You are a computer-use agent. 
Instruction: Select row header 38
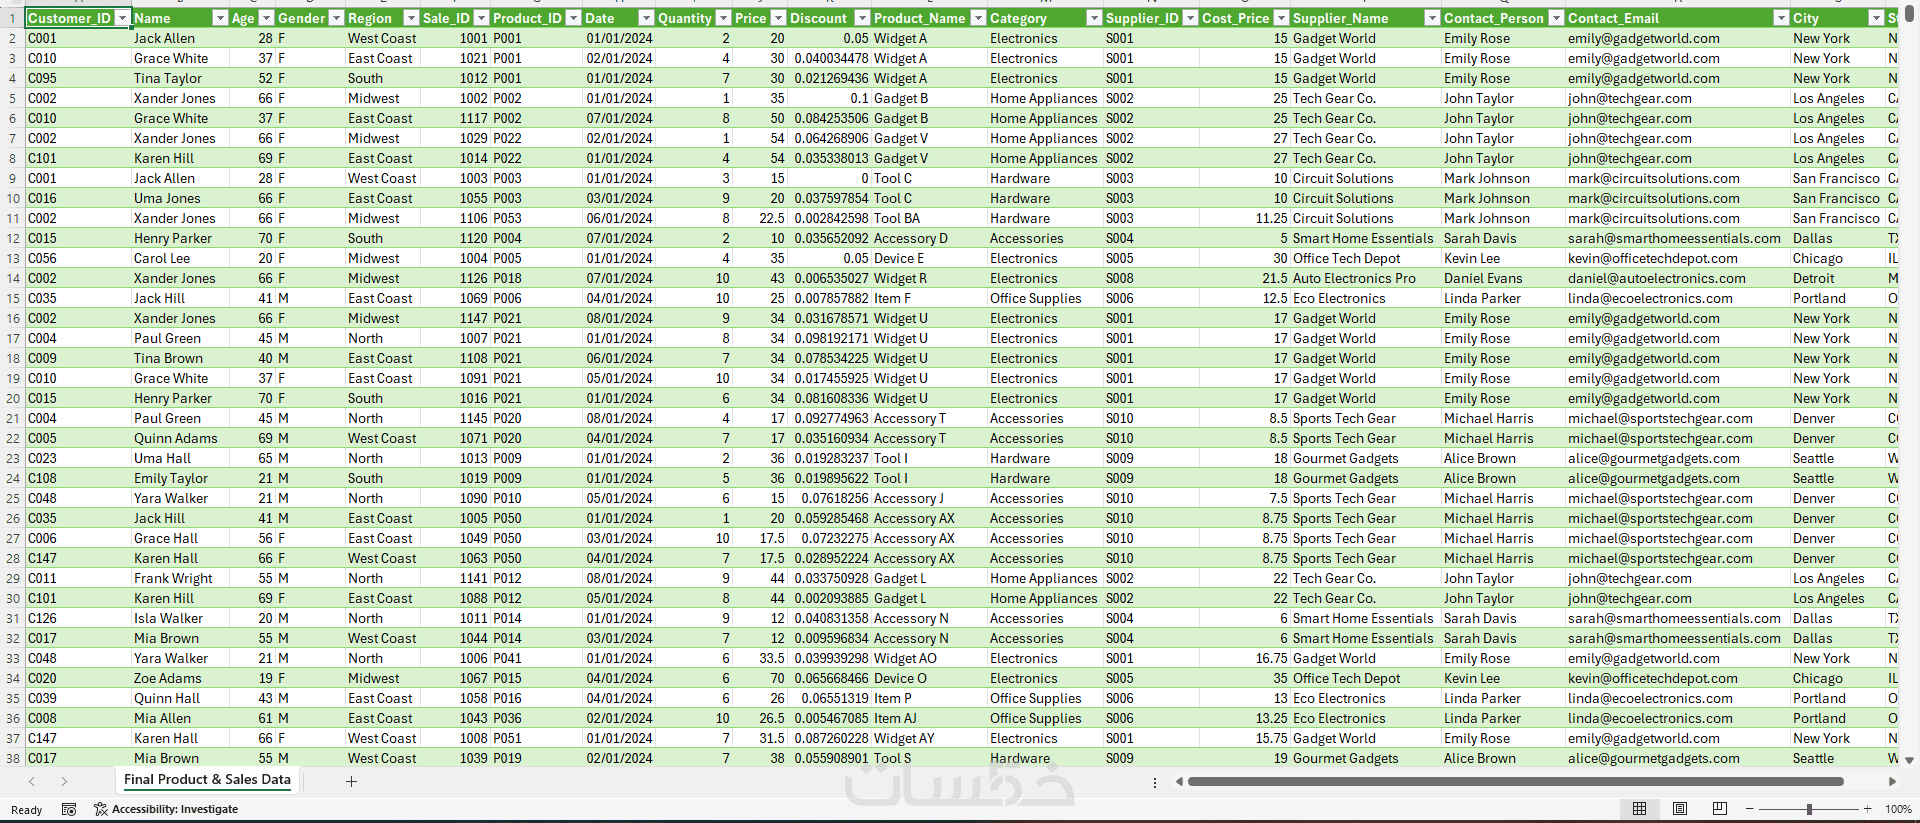tap(12, 758)
